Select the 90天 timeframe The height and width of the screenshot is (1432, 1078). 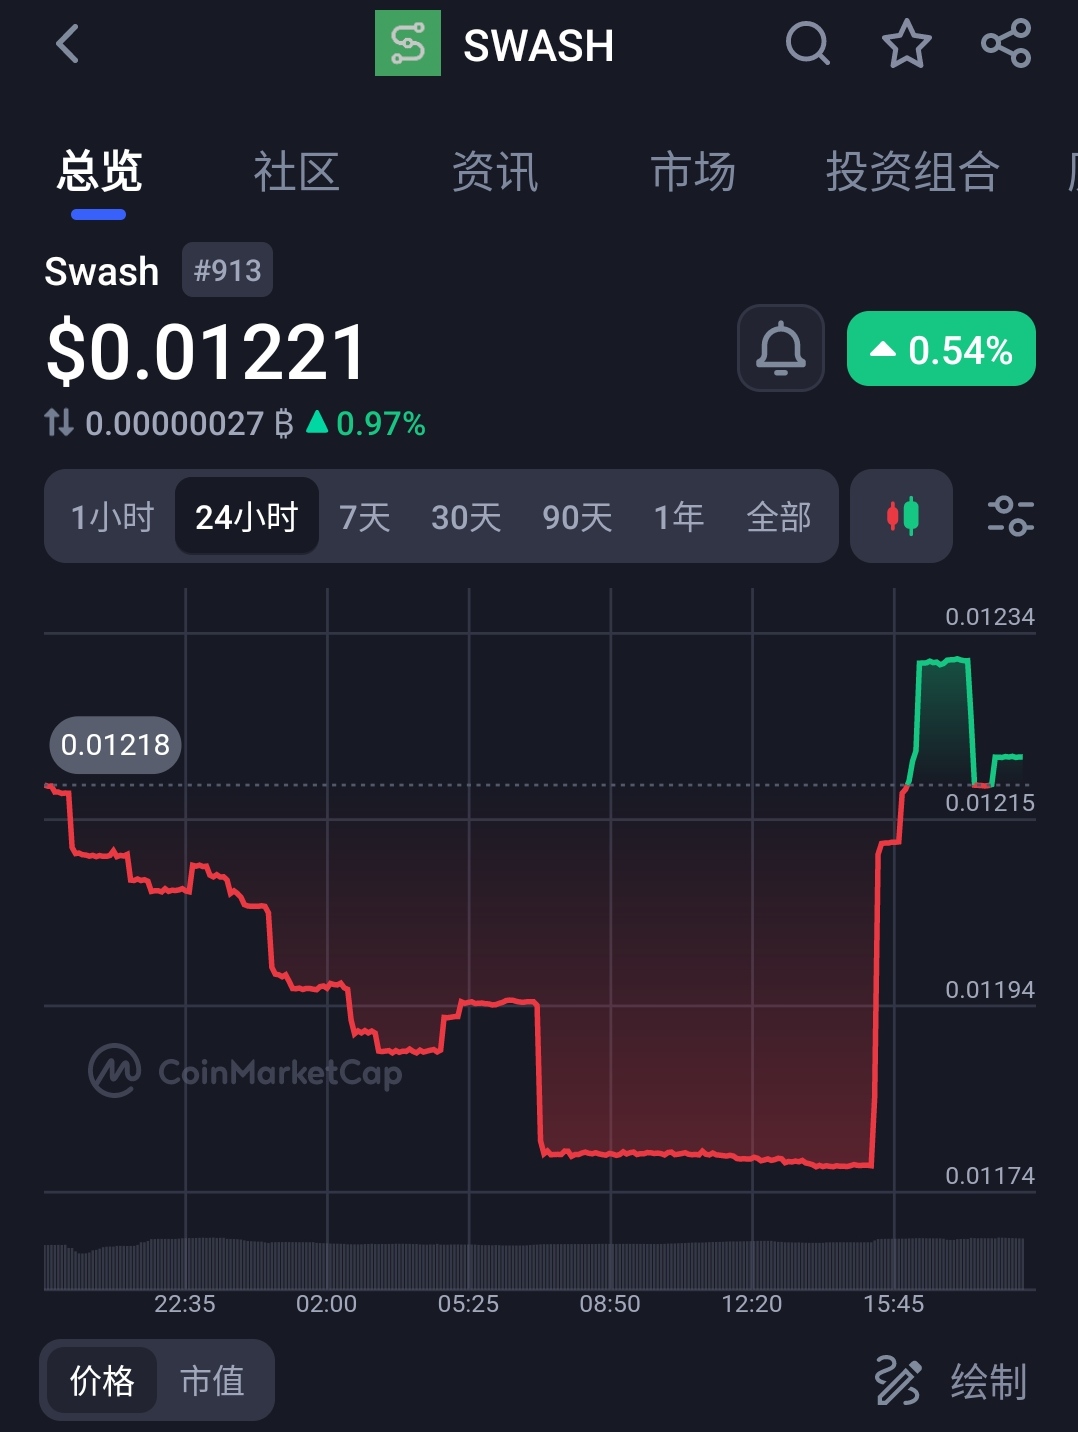(577, 517)
